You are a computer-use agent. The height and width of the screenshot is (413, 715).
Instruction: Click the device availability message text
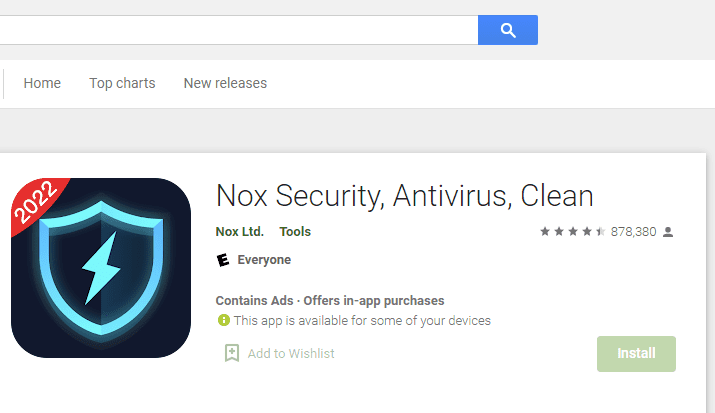coord(362,321)
